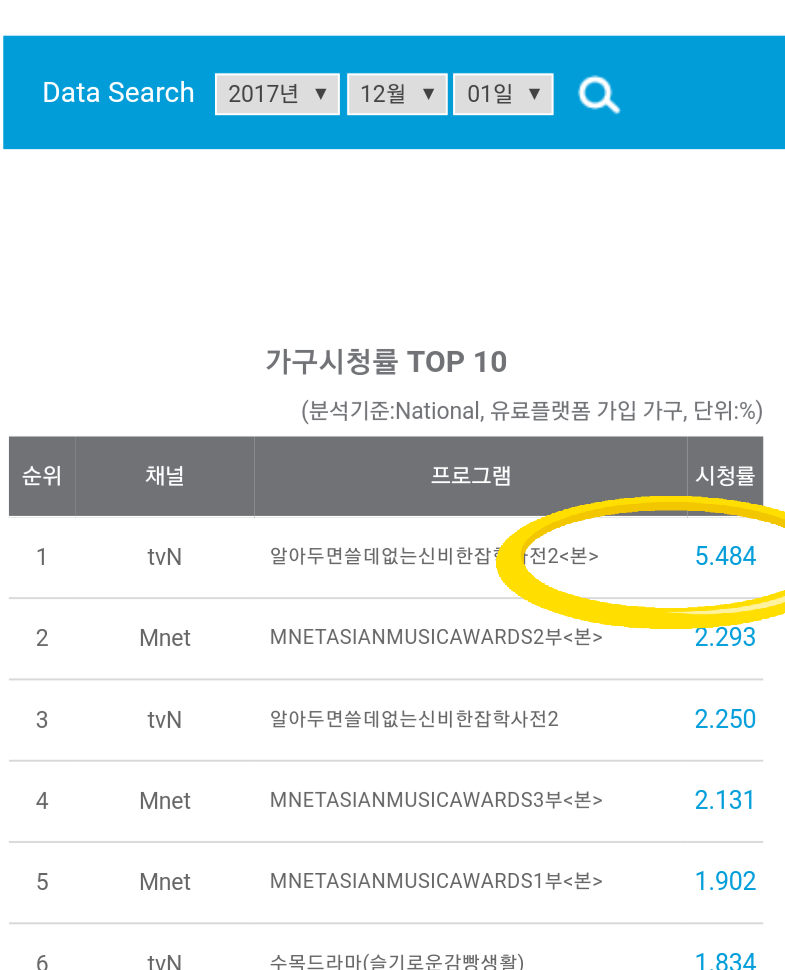Click the 채널 column header
785x970 pixels.
pos(165,476)
